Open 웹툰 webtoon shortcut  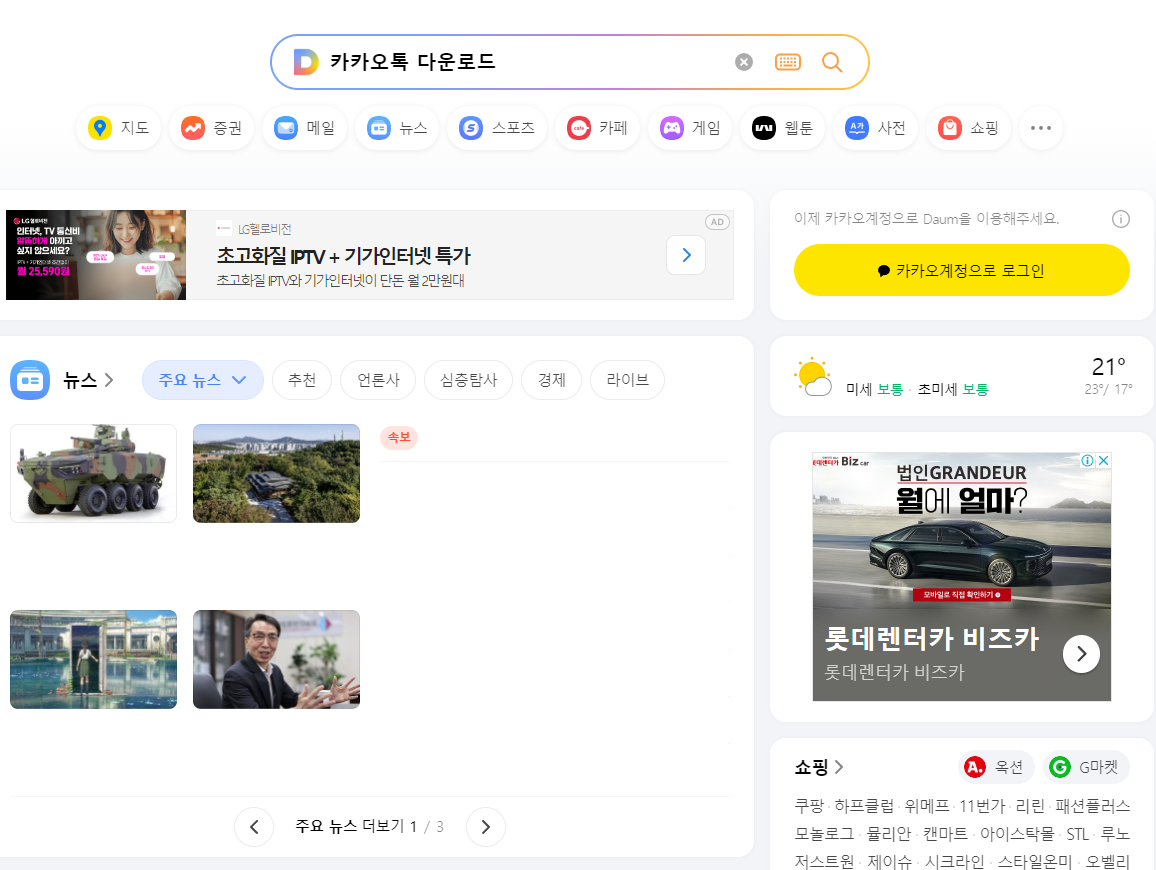[x=782, y=128]
